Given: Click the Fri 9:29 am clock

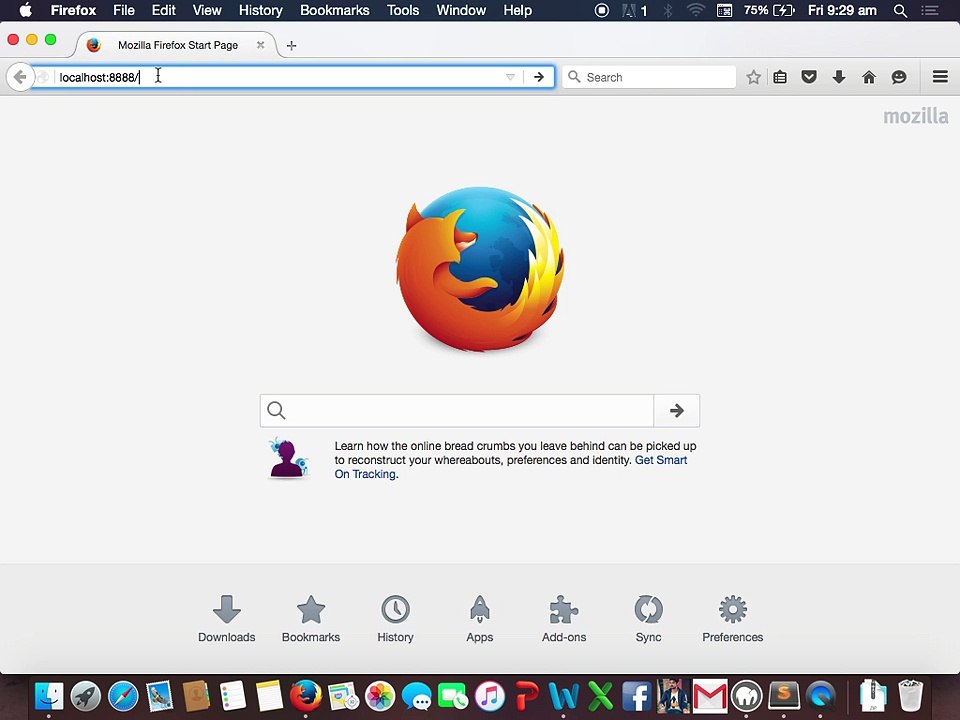Looking at the screenshot, I should (842, 10).
